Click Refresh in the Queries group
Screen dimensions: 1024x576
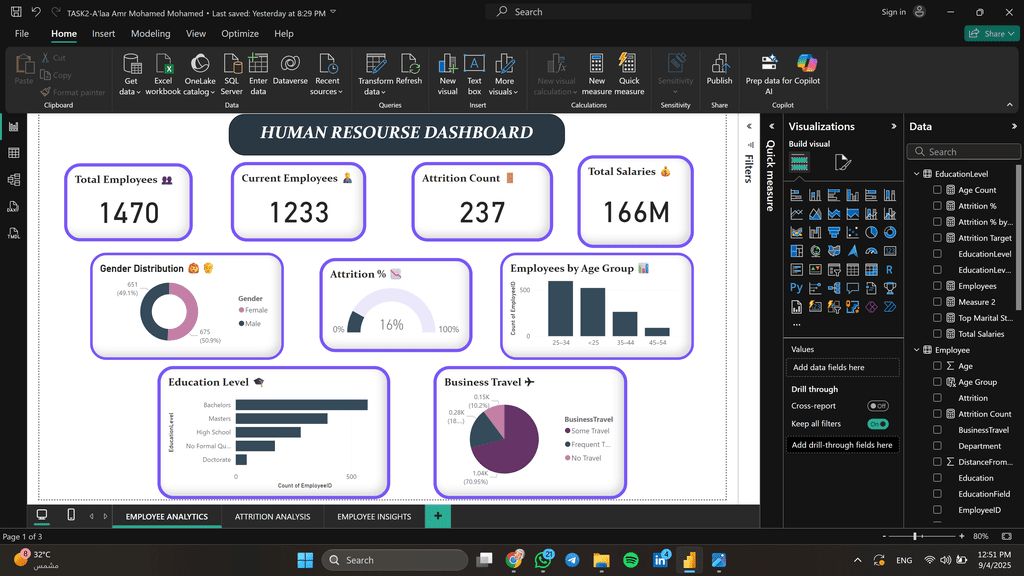(409, 66)
